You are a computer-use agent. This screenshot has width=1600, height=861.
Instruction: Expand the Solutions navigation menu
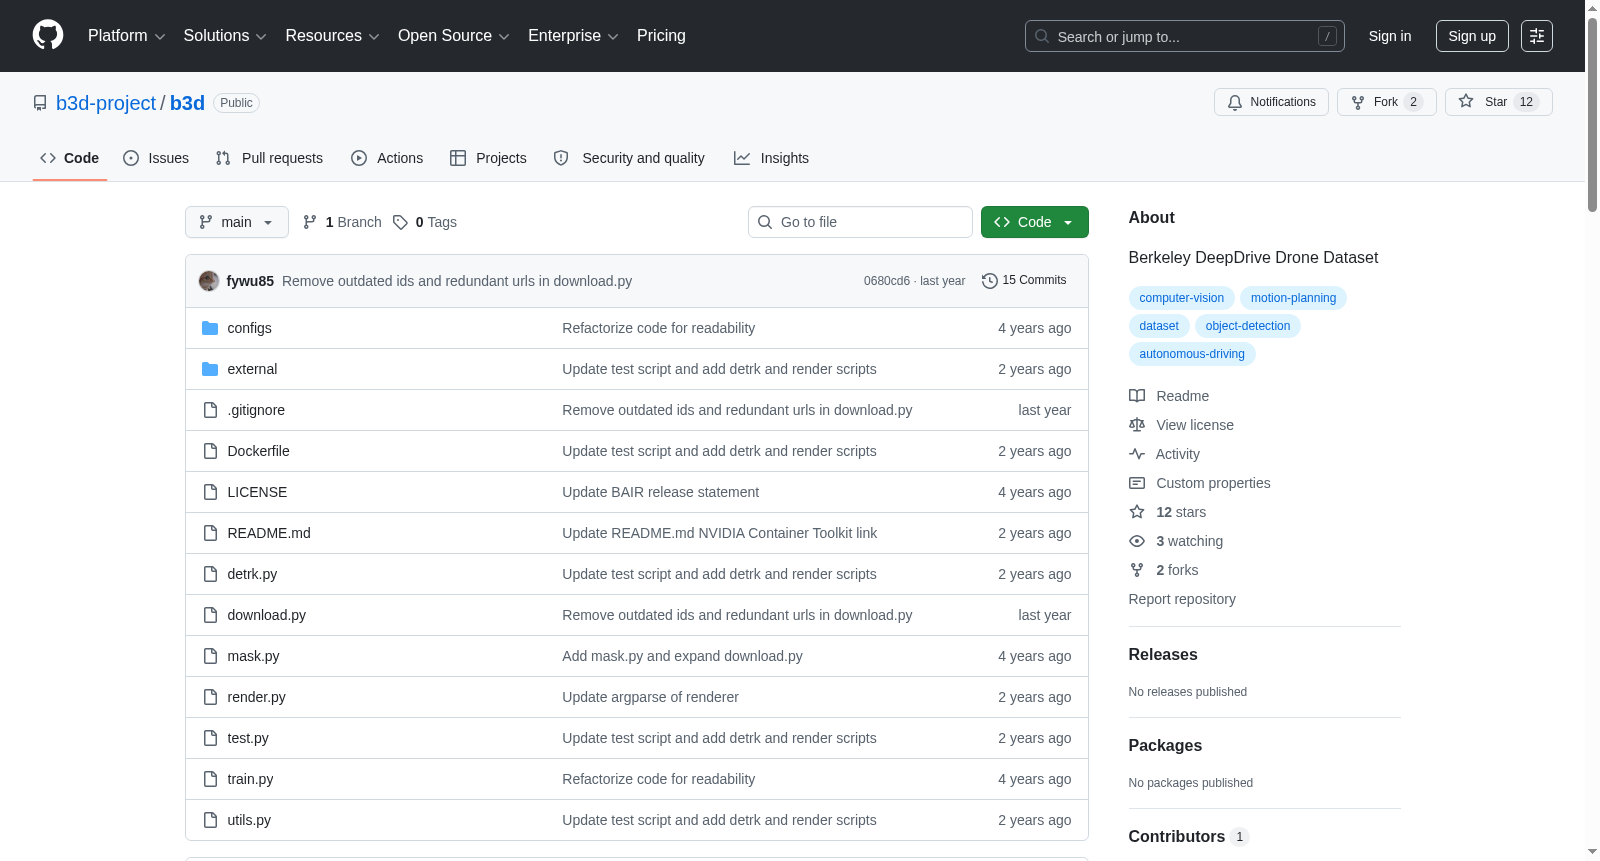[225, 36]
